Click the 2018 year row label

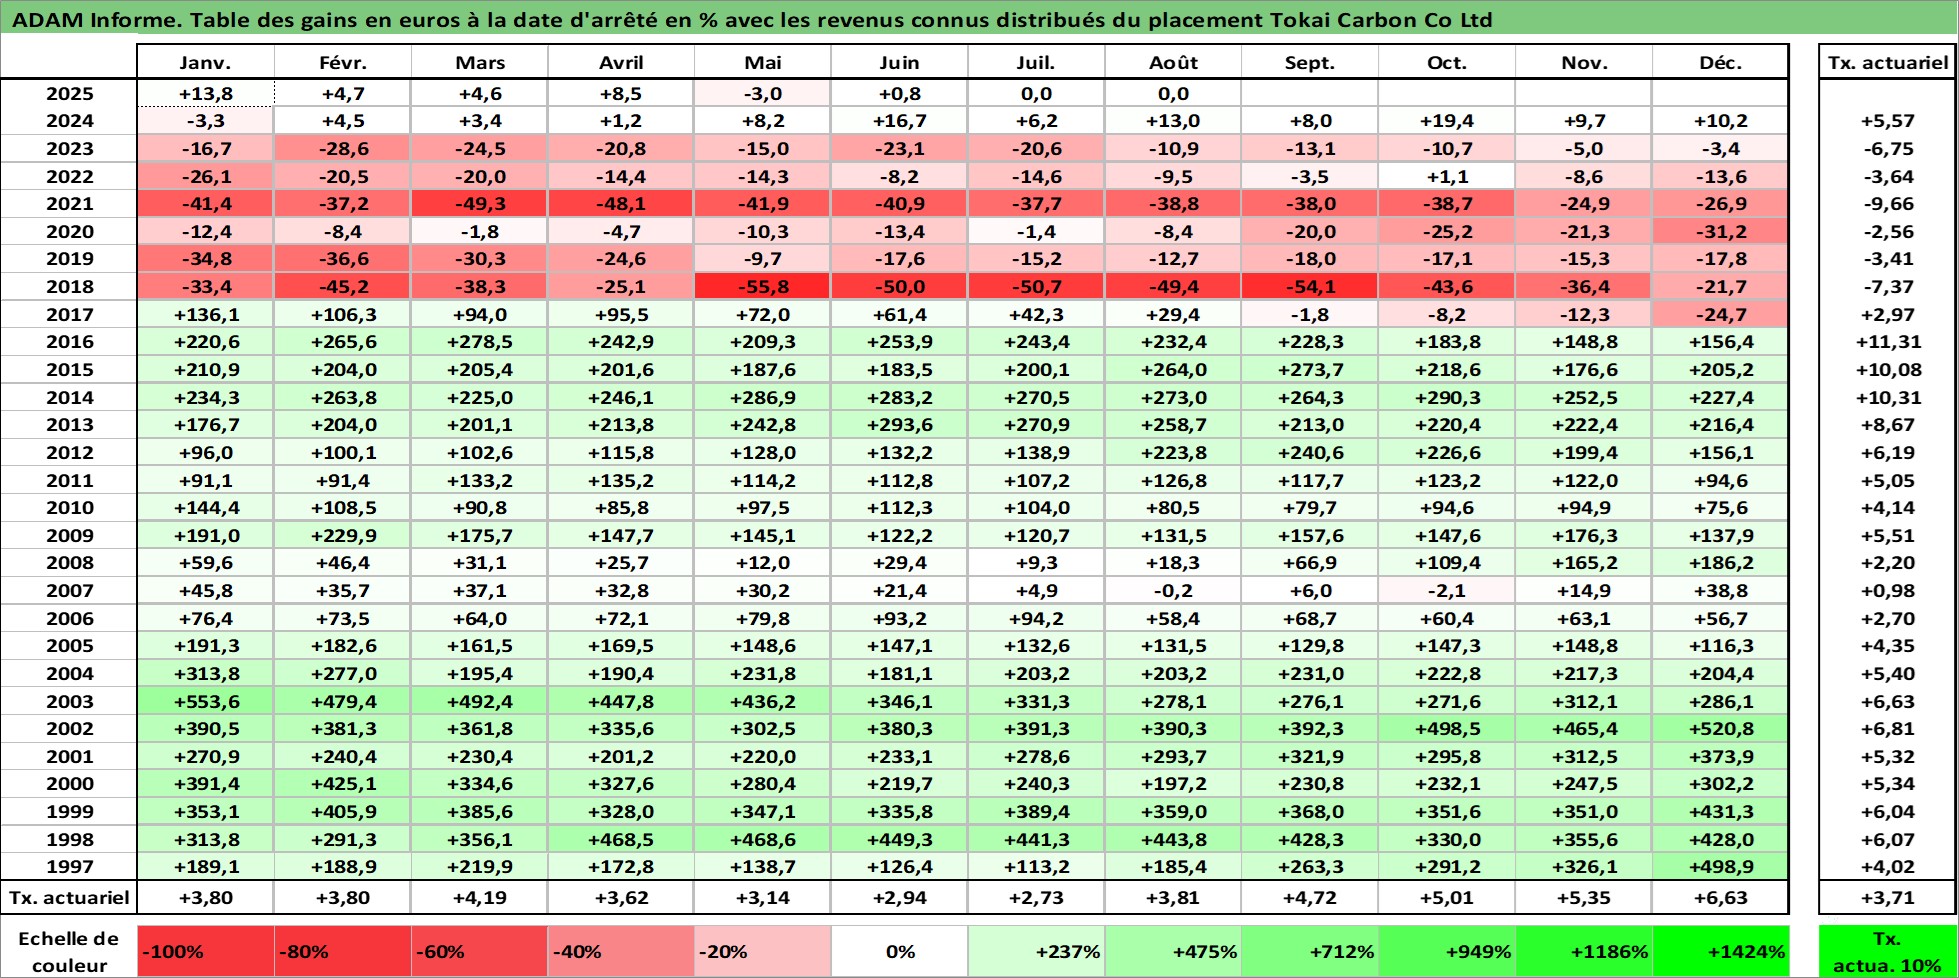(69, 286)
